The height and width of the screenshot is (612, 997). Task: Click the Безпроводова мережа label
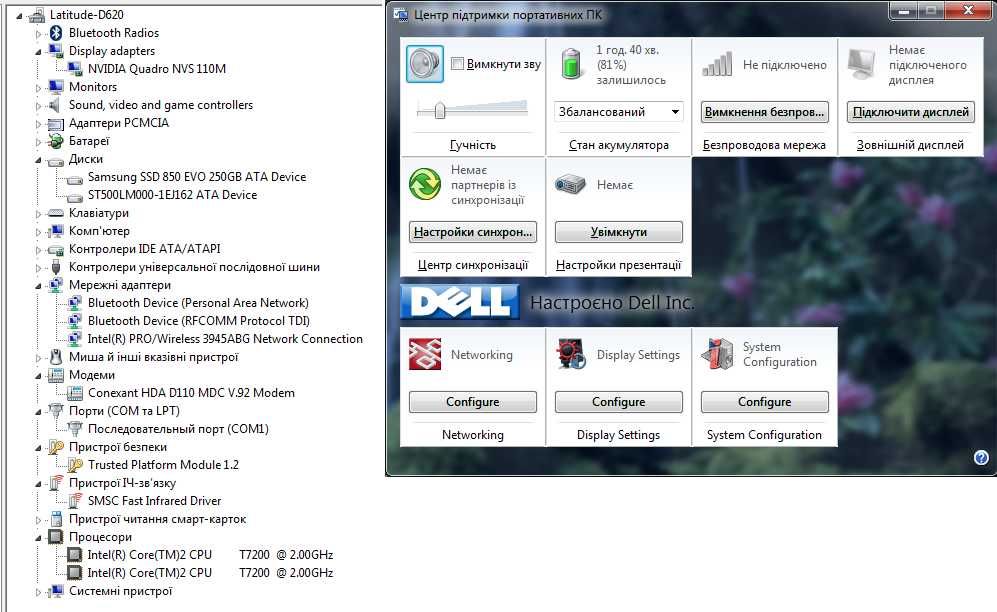tap(764, 145)
